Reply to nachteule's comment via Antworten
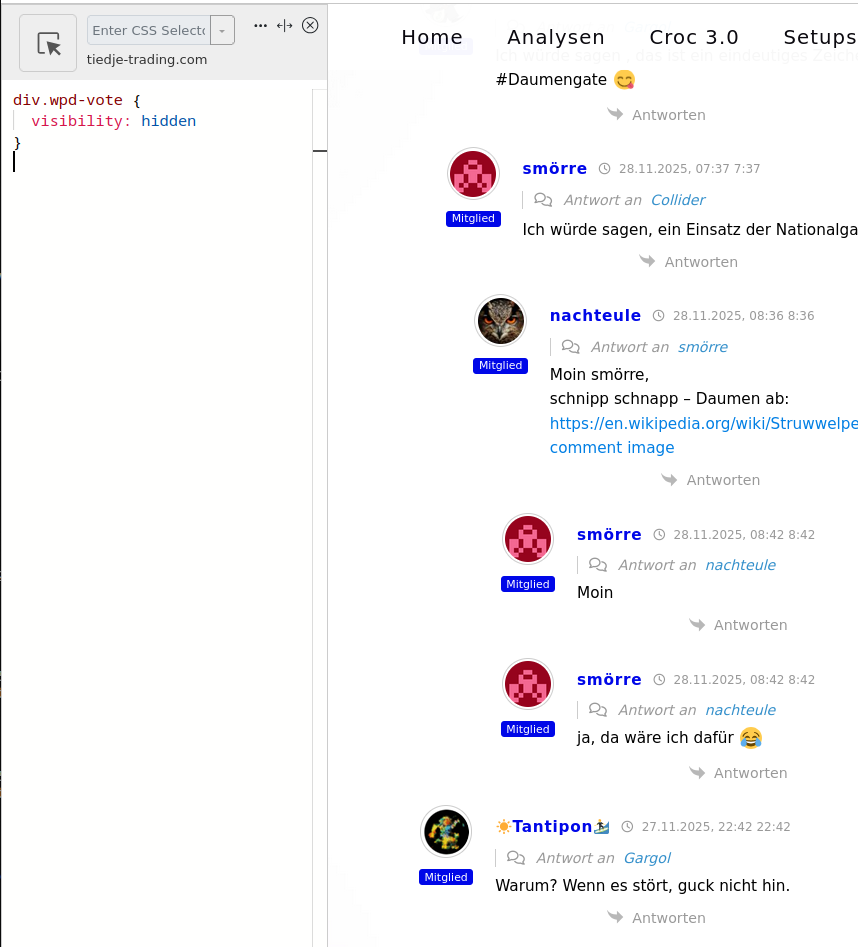The width and height of the screenshot is (858, 947). (x=711, y=480)
